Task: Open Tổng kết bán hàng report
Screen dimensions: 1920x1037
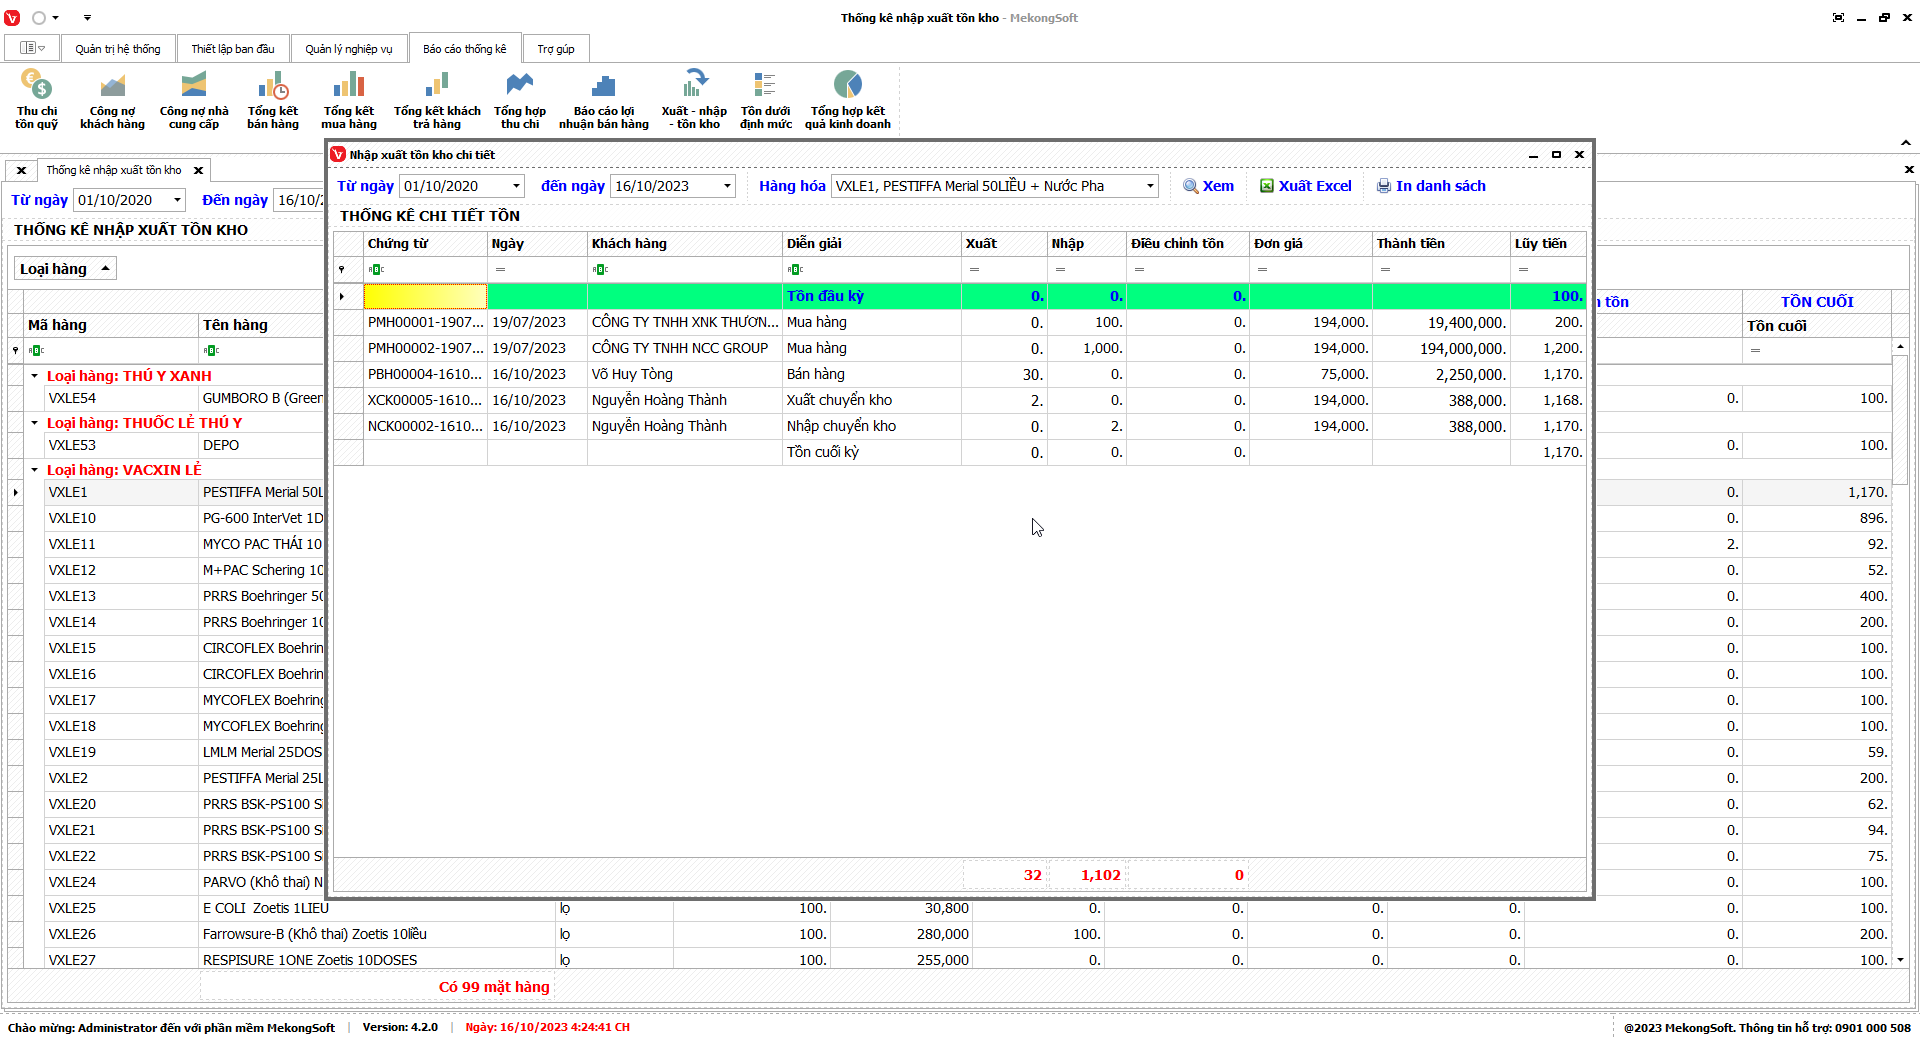Action: (x=273, y=98)
